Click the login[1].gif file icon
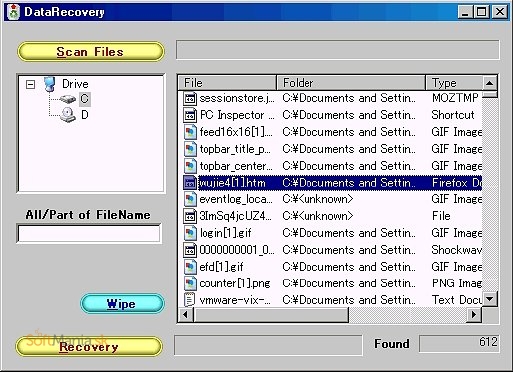 click(x=190, y=233)
